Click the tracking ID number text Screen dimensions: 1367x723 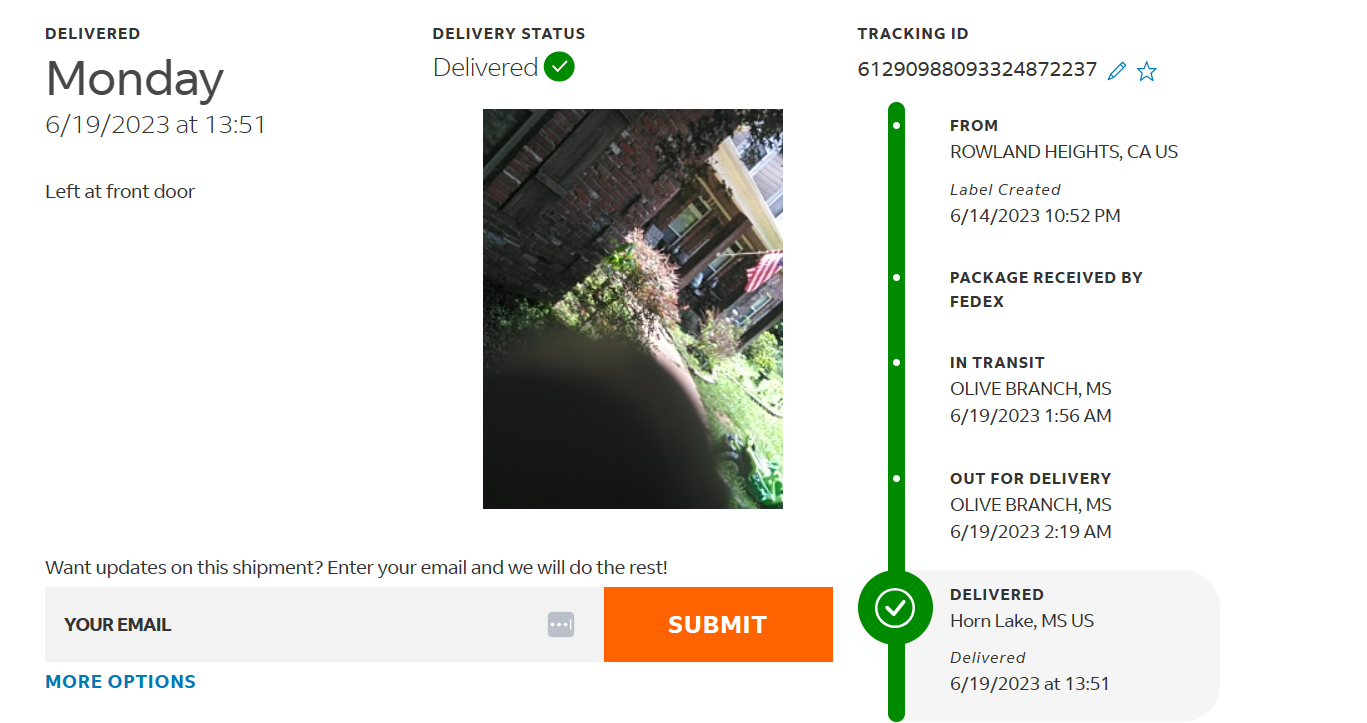(977, 70)
